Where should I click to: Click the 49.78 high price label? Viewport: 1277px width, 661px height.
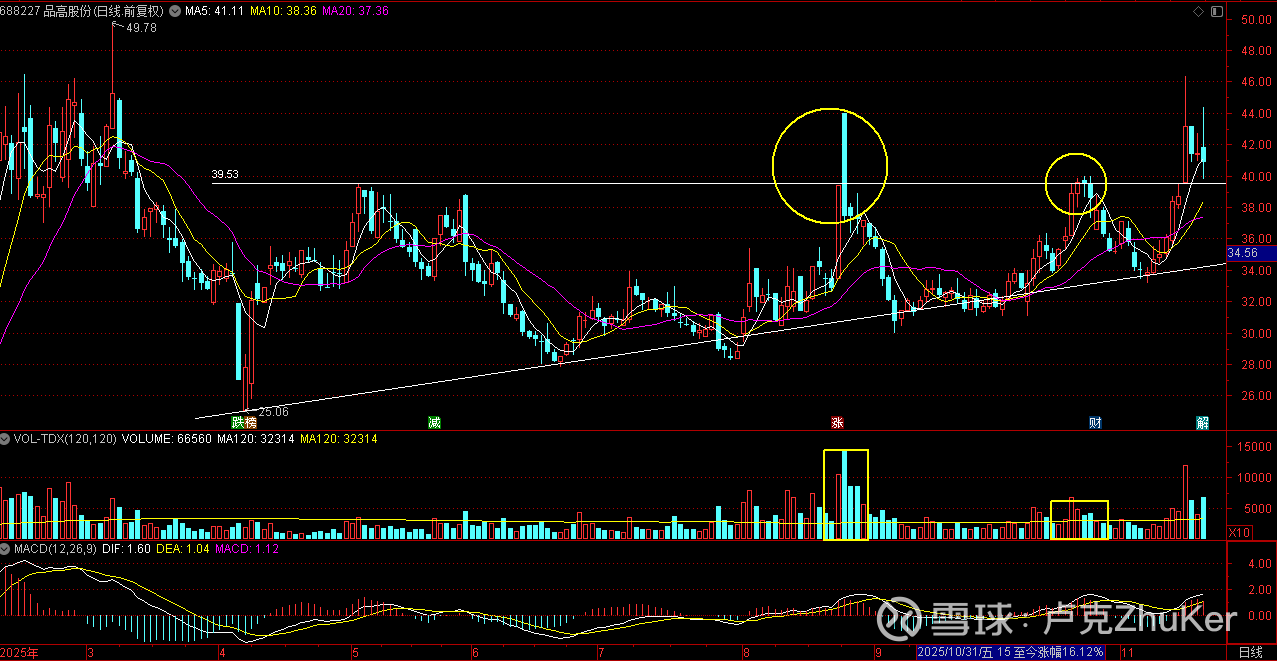coord(141,28)
